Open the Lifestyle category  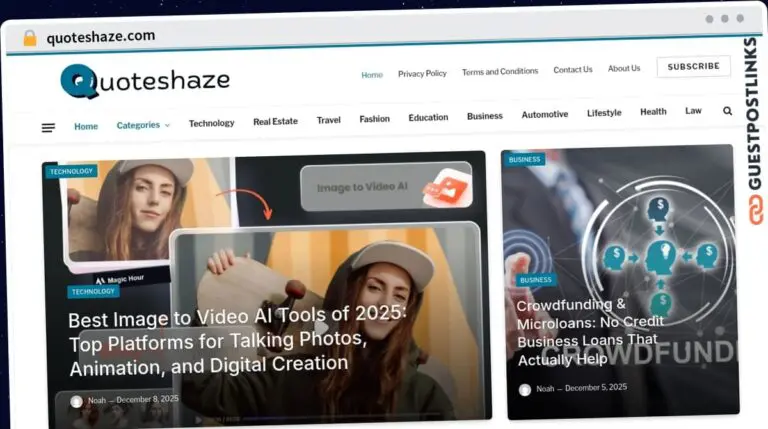tap(604, 113)
